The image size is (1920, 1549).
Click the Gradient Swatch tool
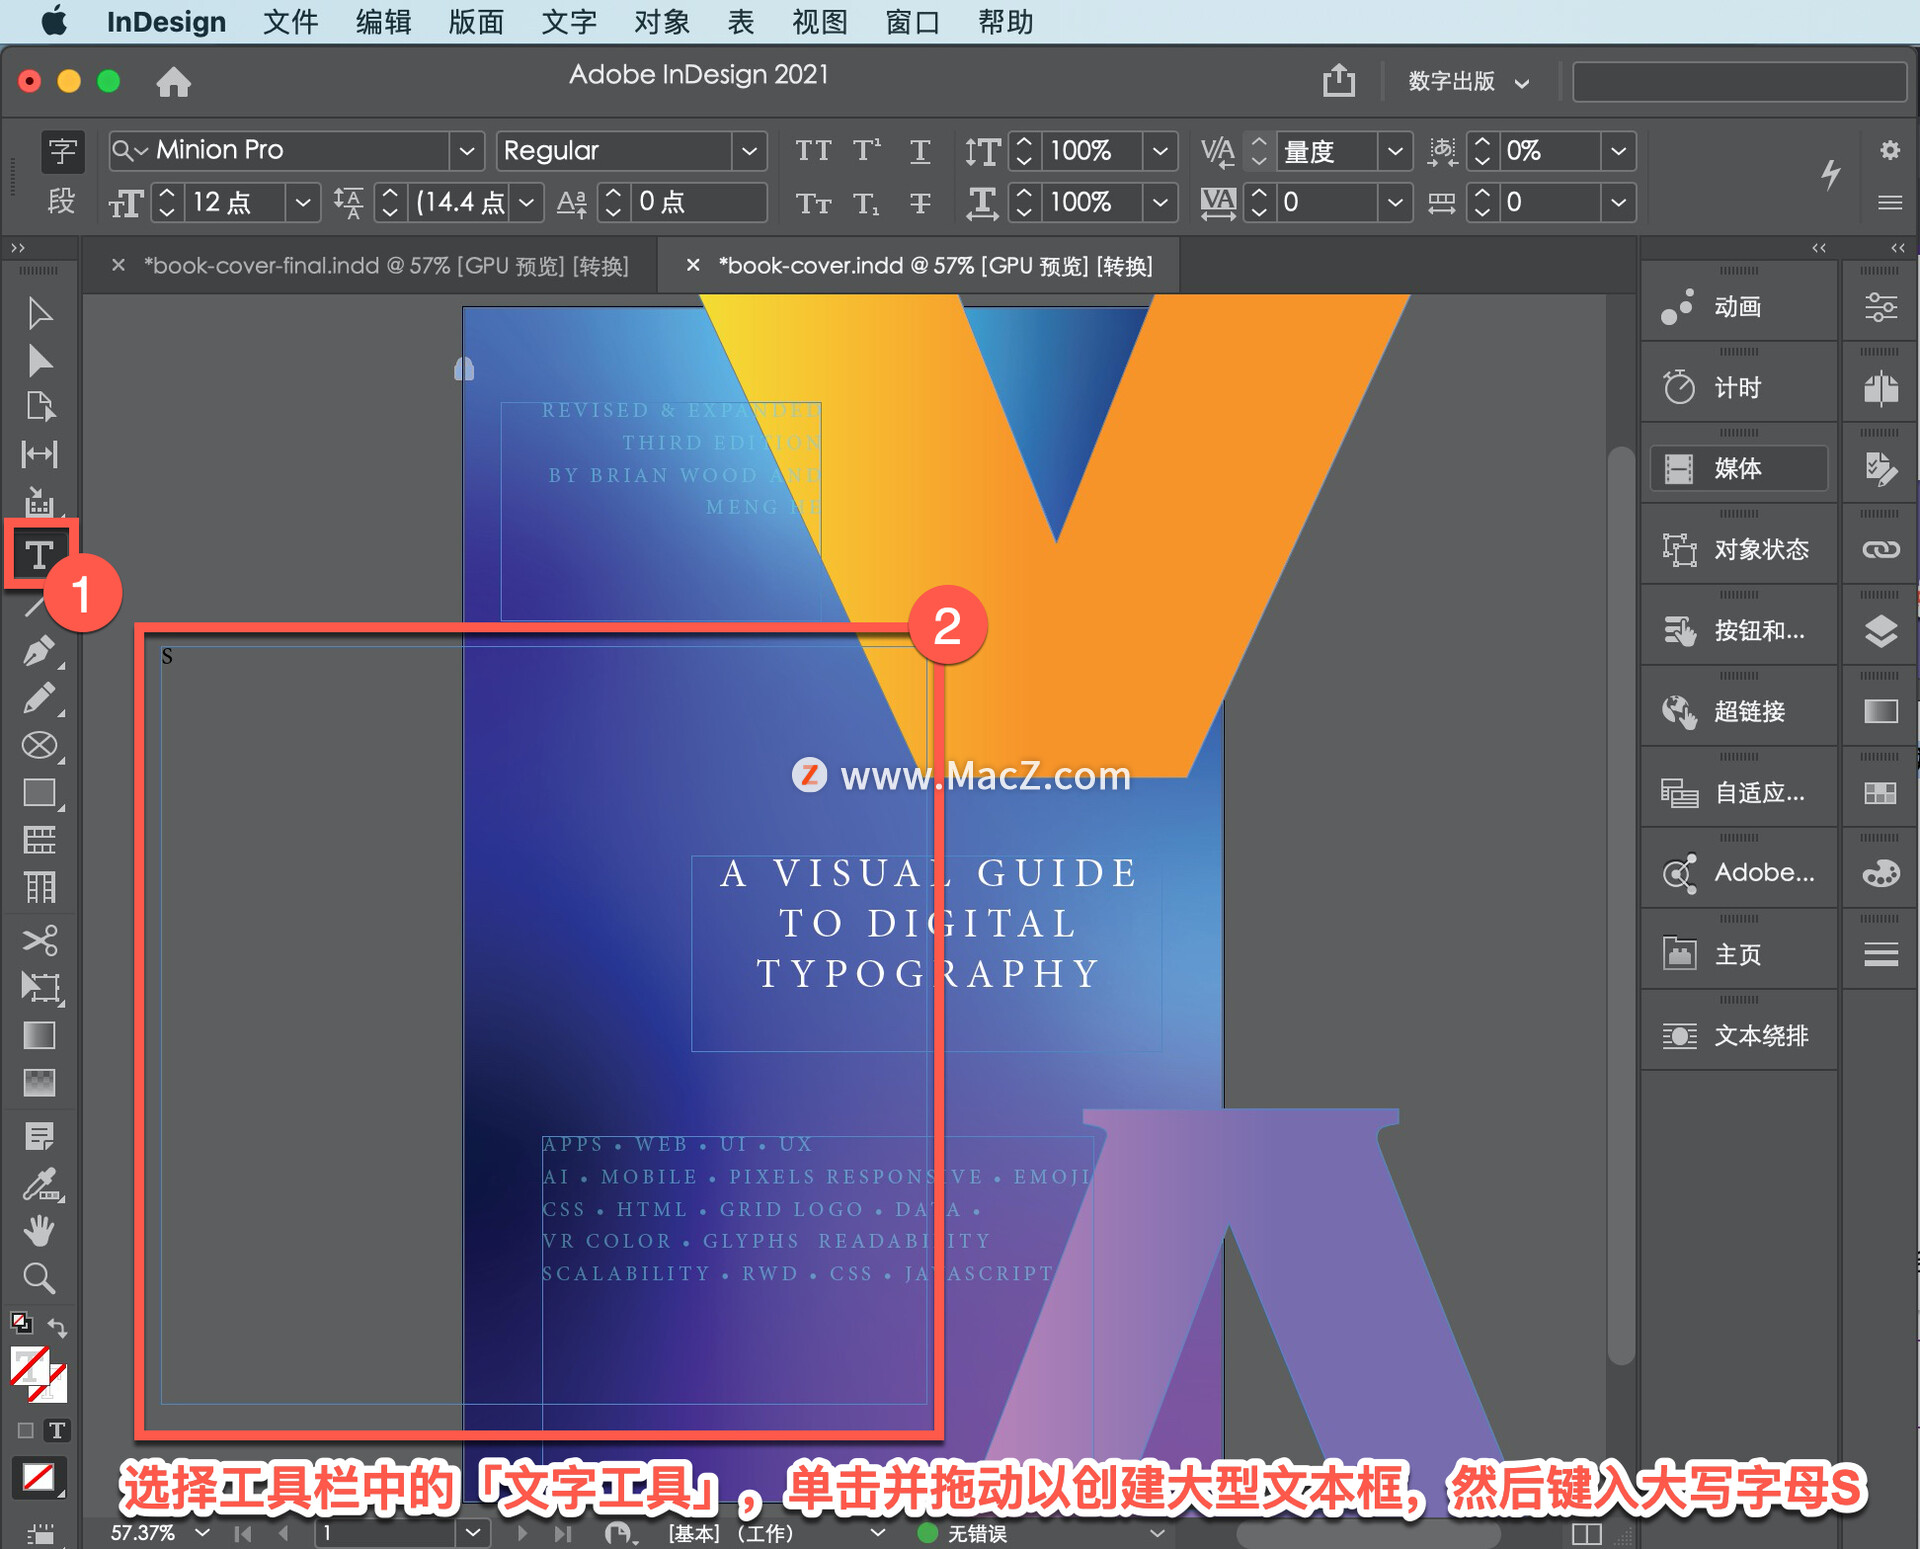[39, 1035]
